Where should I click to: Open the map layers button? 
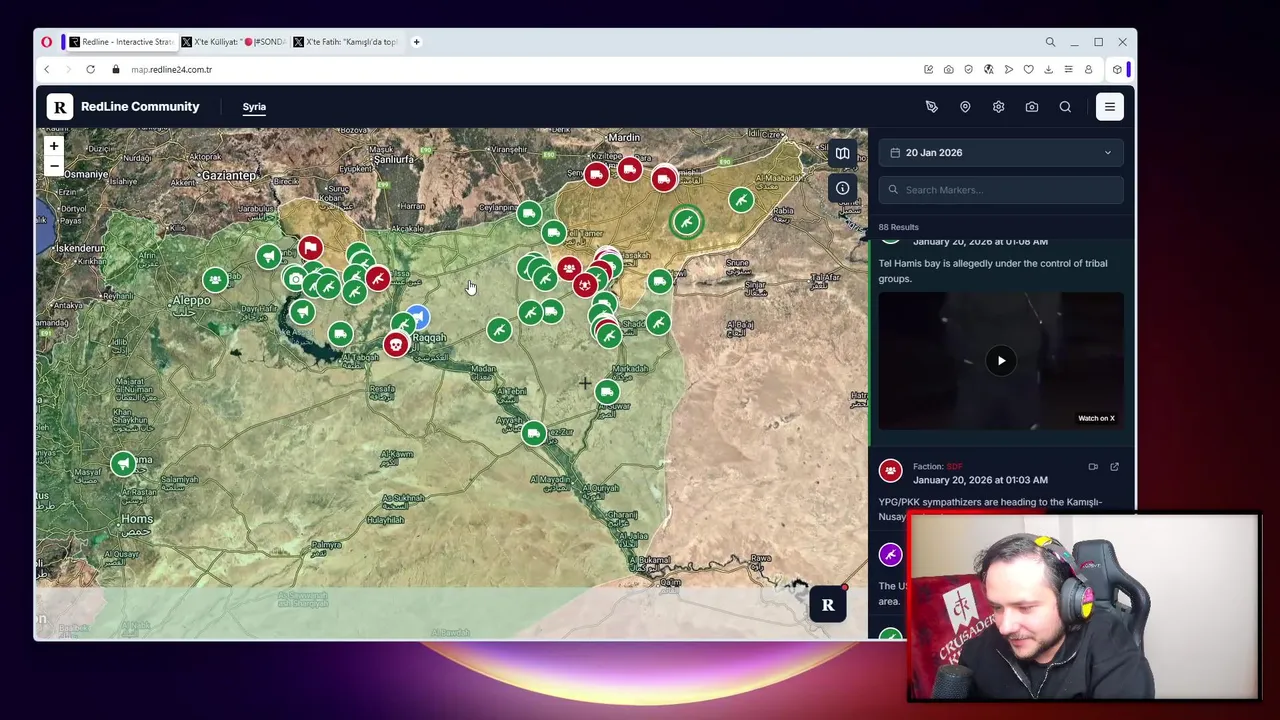843,153
